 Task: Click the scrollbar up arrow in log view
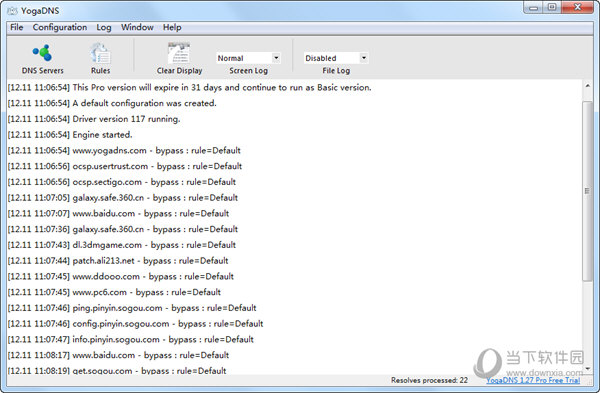[x=587, y=86]
